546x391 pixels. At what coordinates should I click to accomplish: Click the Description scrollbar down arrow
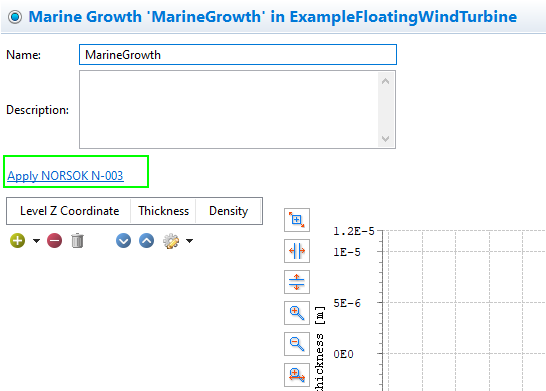(x=385, y=139)
